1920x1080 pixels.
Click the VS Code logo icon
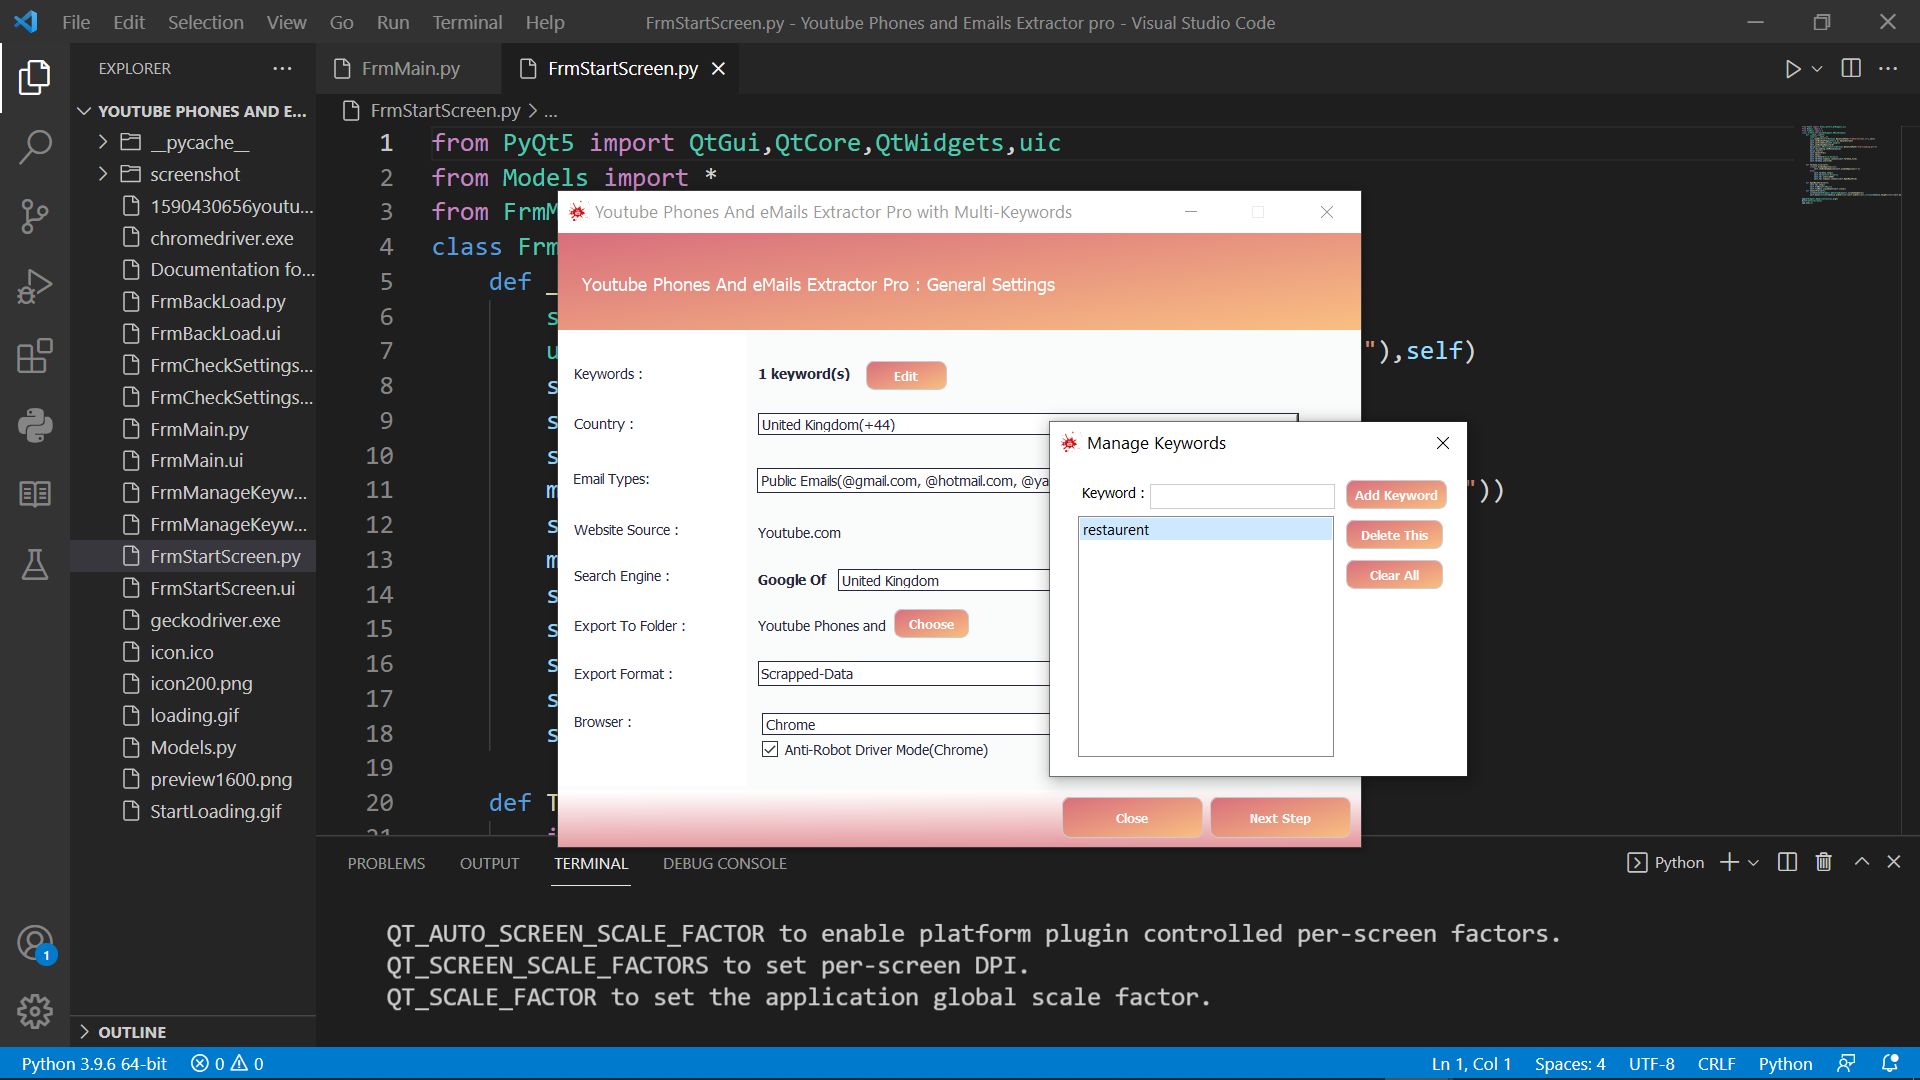click(x=26, y=21)
